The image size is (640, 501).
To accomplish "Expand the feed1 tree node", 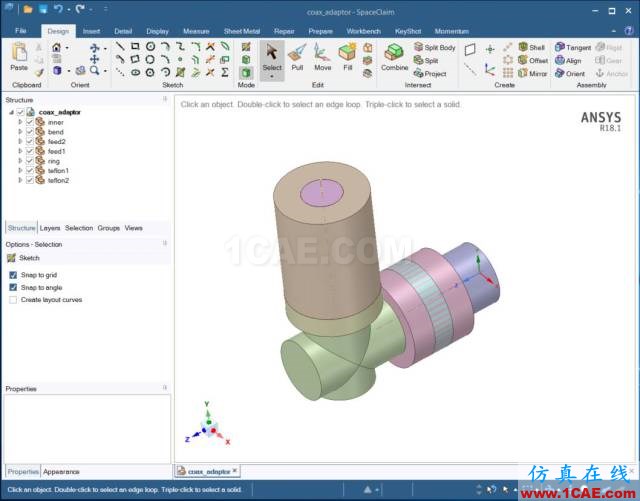I will [20, 151].
